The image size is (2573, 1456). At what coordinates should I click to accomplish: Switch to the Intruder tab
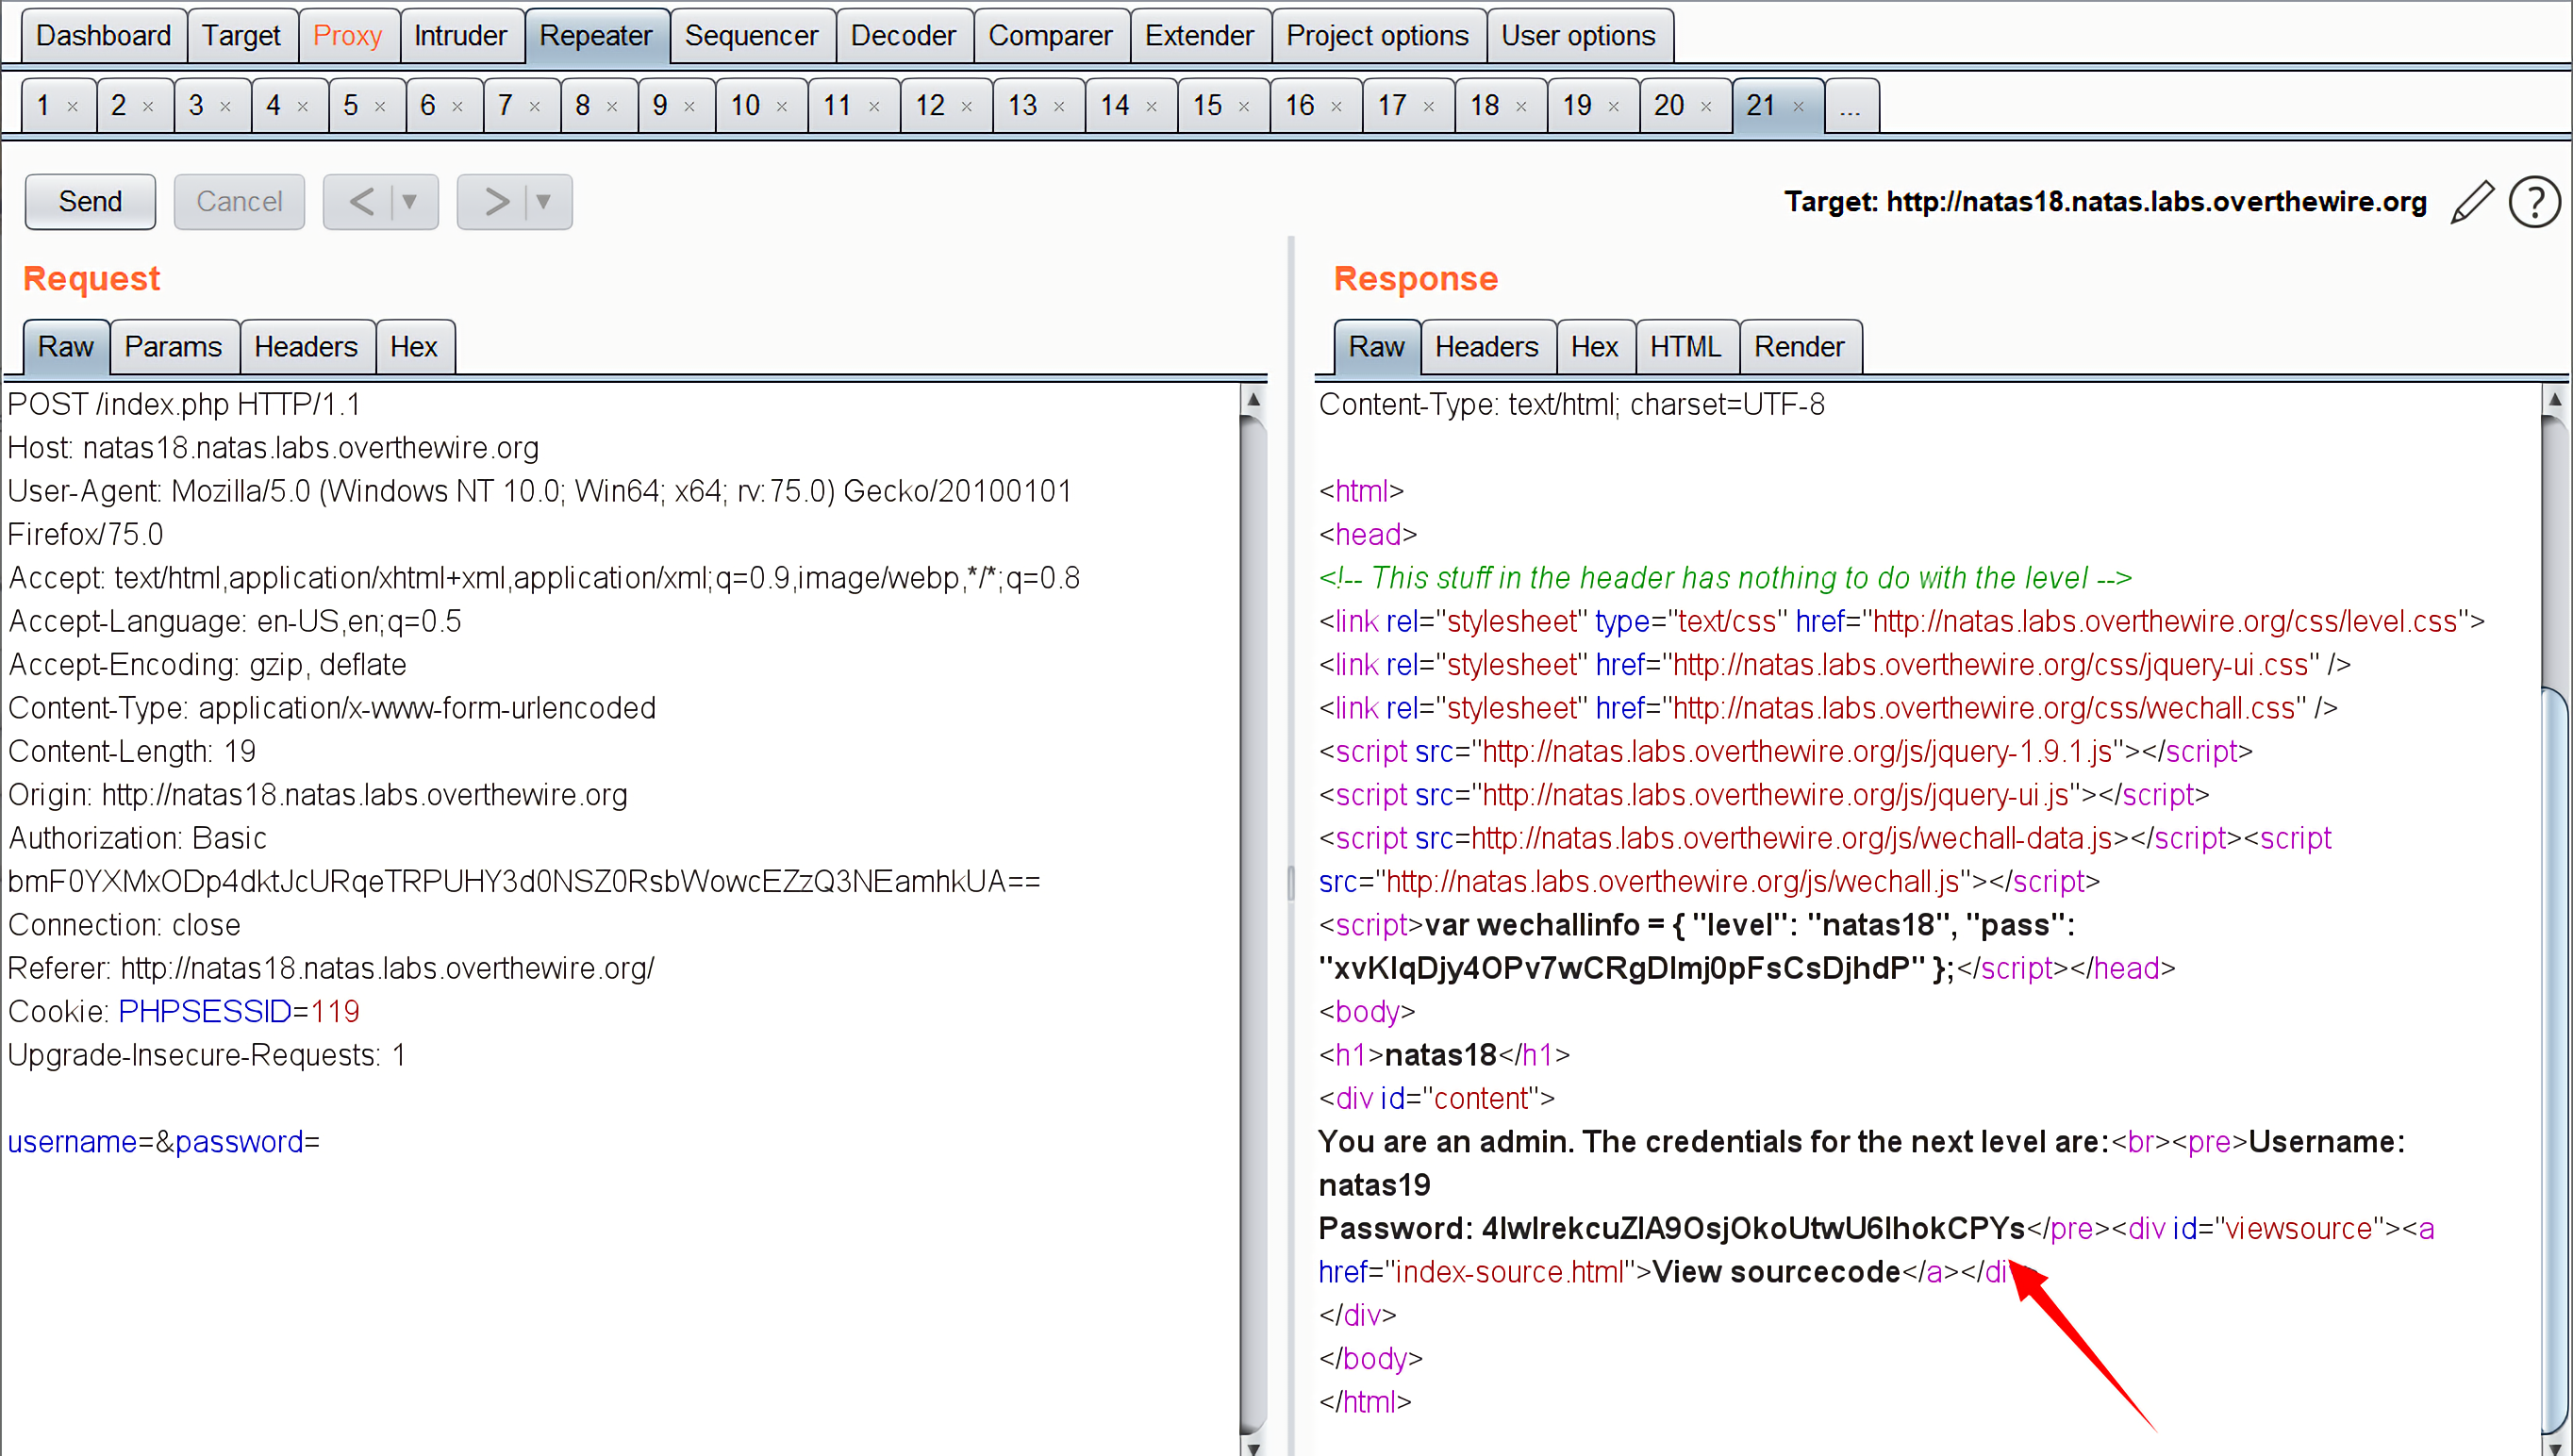tap(461, 36)
